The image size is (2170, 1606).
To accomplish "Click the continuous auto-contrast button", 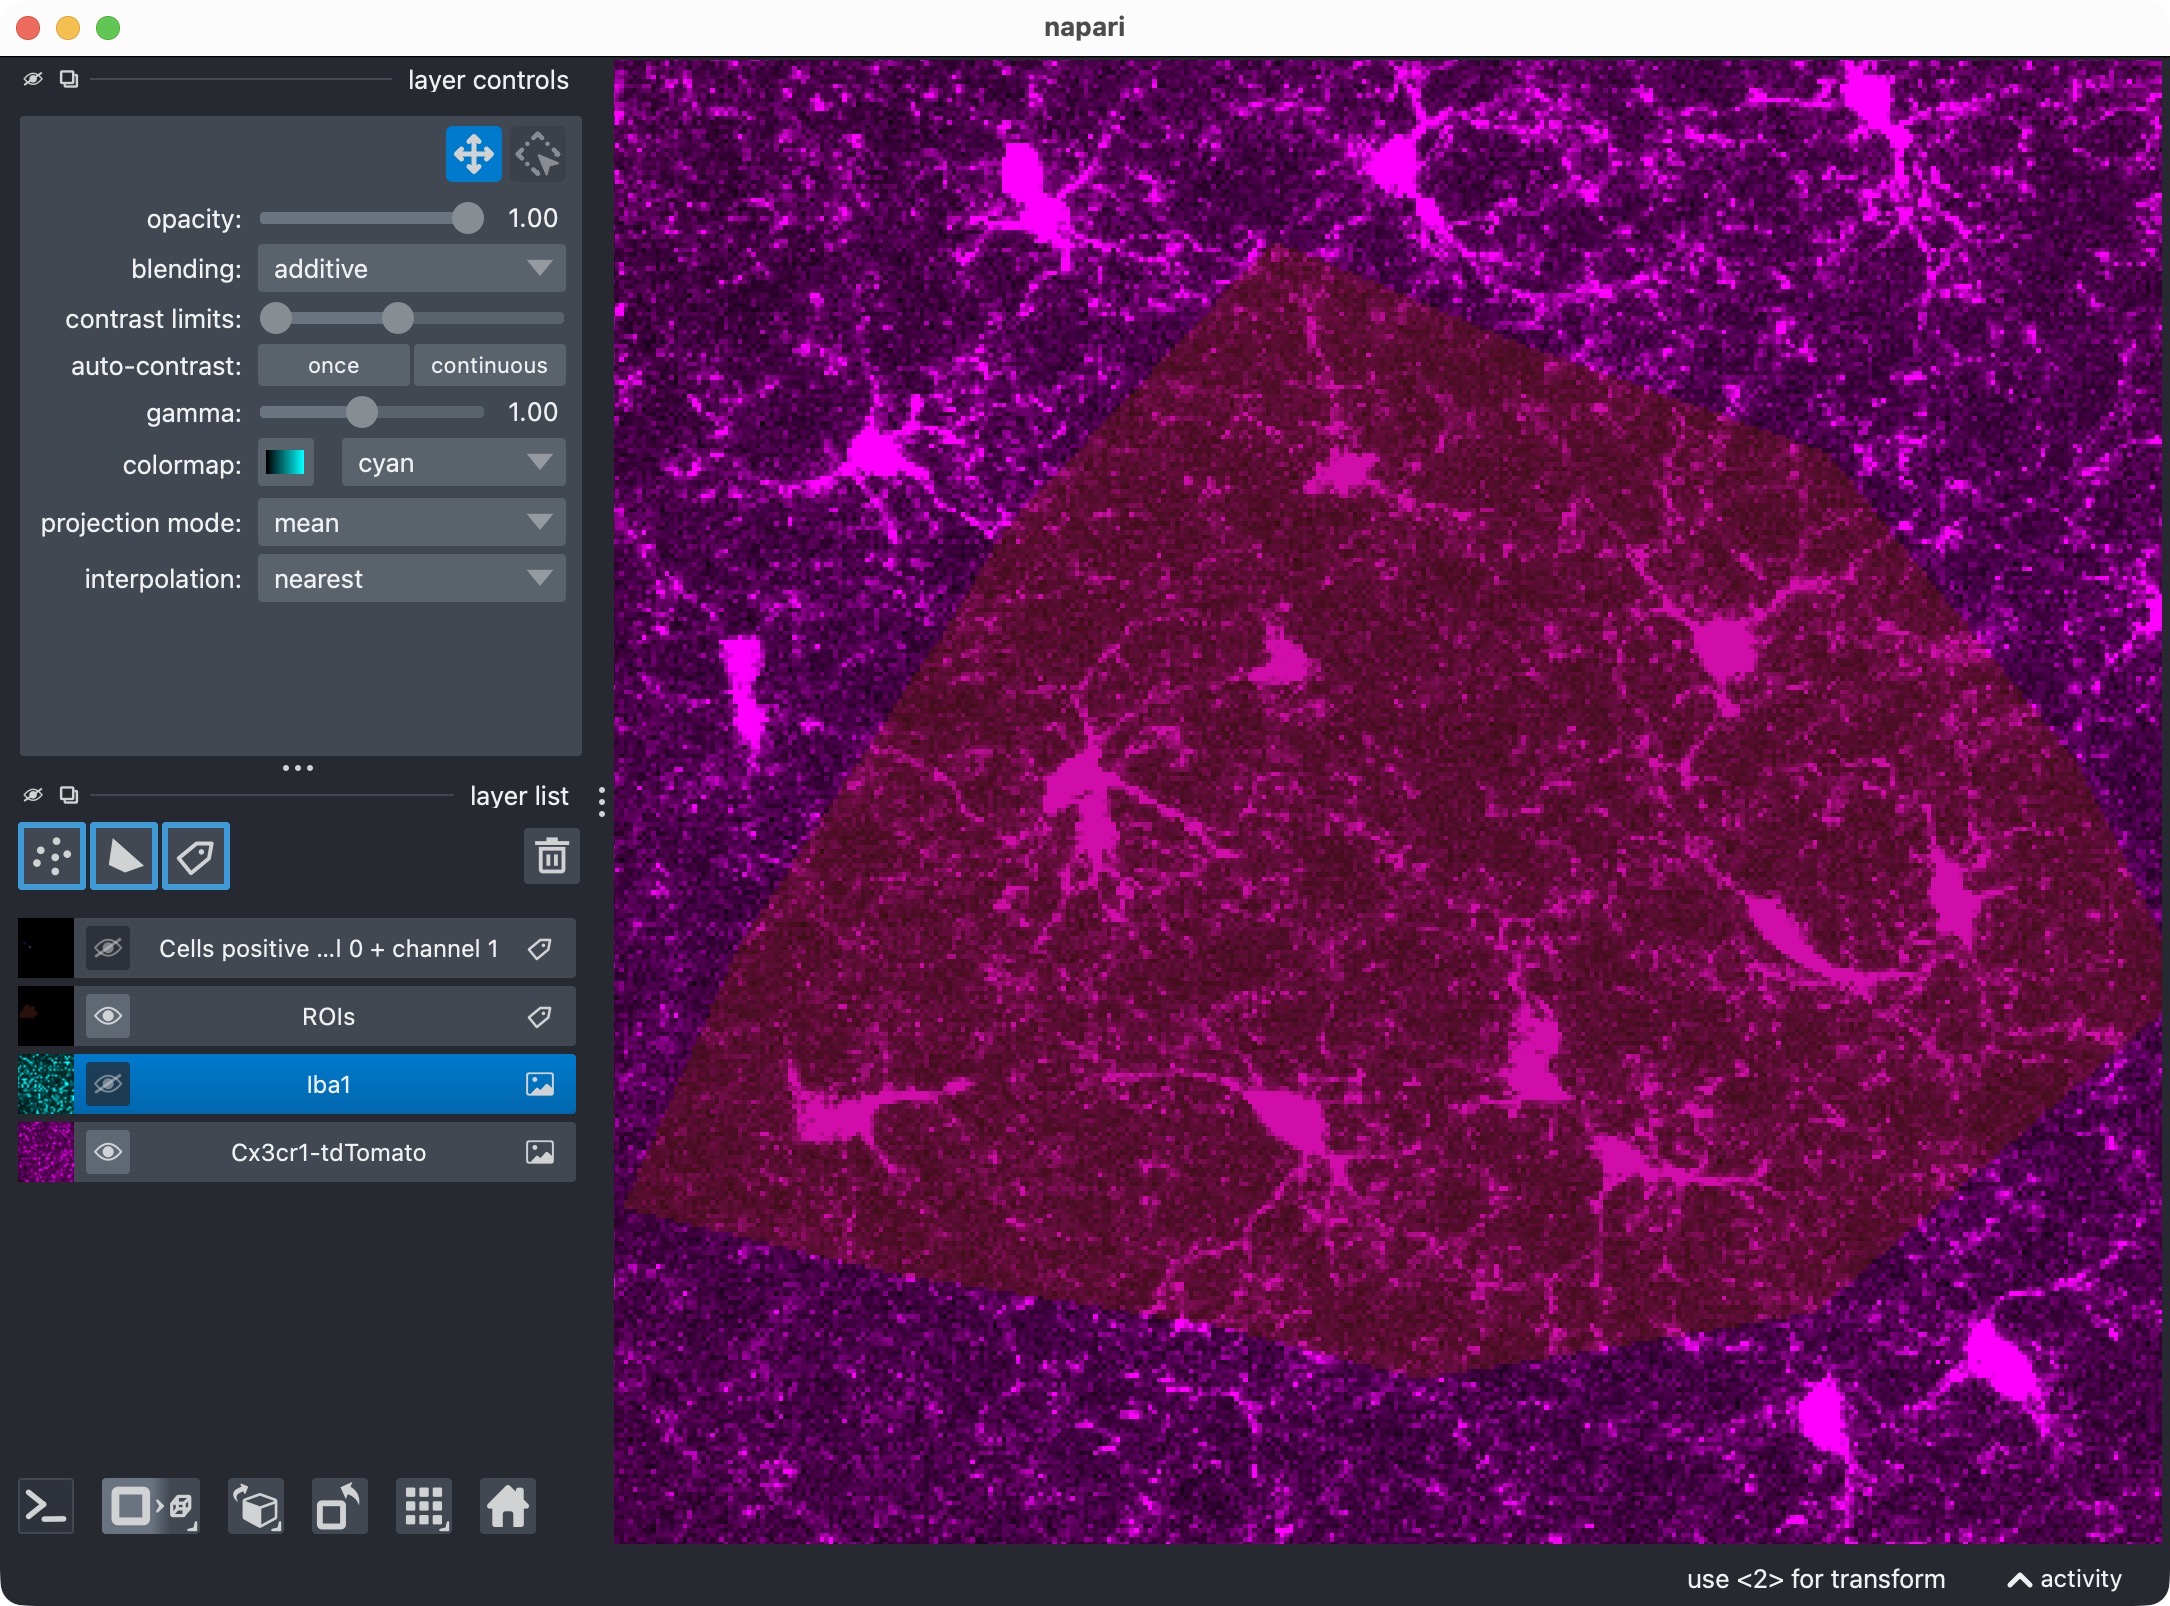I will 490,366.
